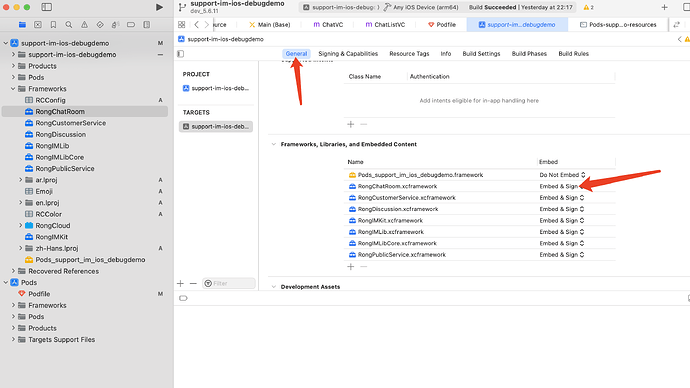Open Embed dropdown for RongCustomerService.xcframework

[x=562, y=198]
